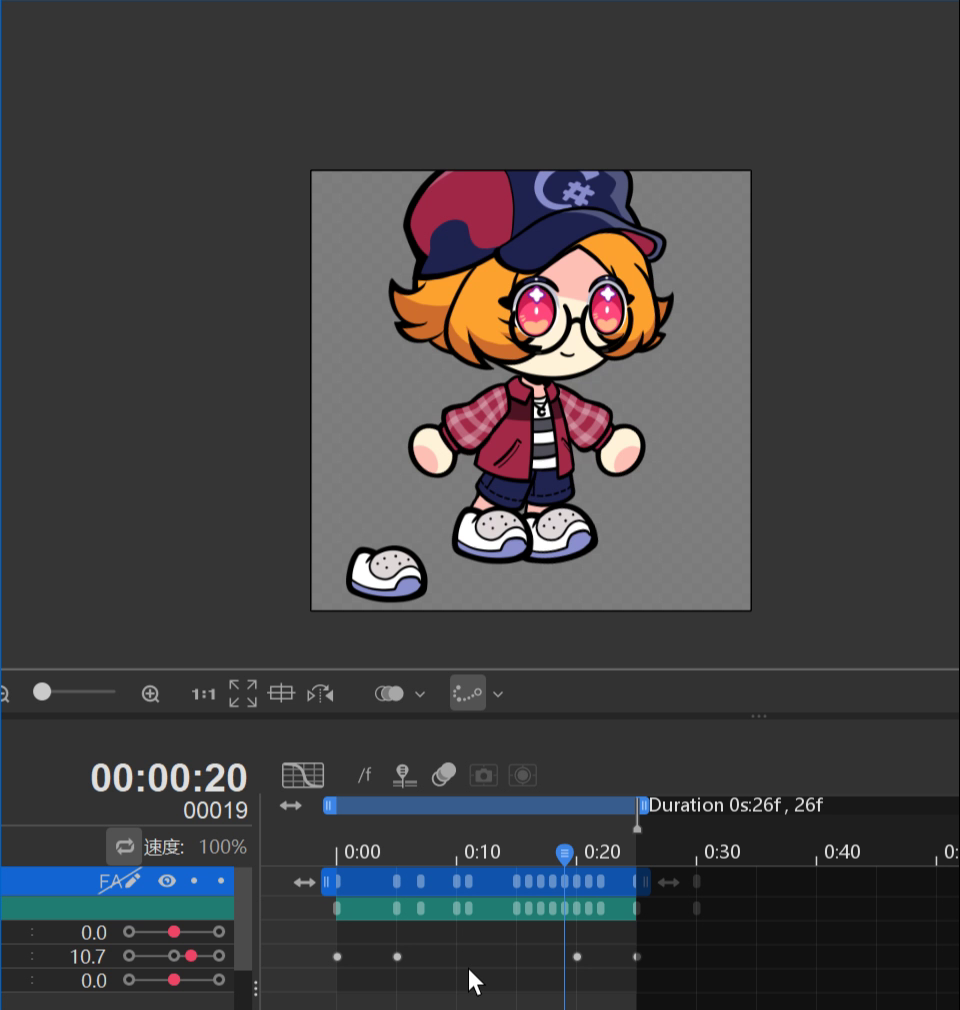Click the center canvas crosshair icon
This screenshot has height=1010, width=960.
point(282,693)
